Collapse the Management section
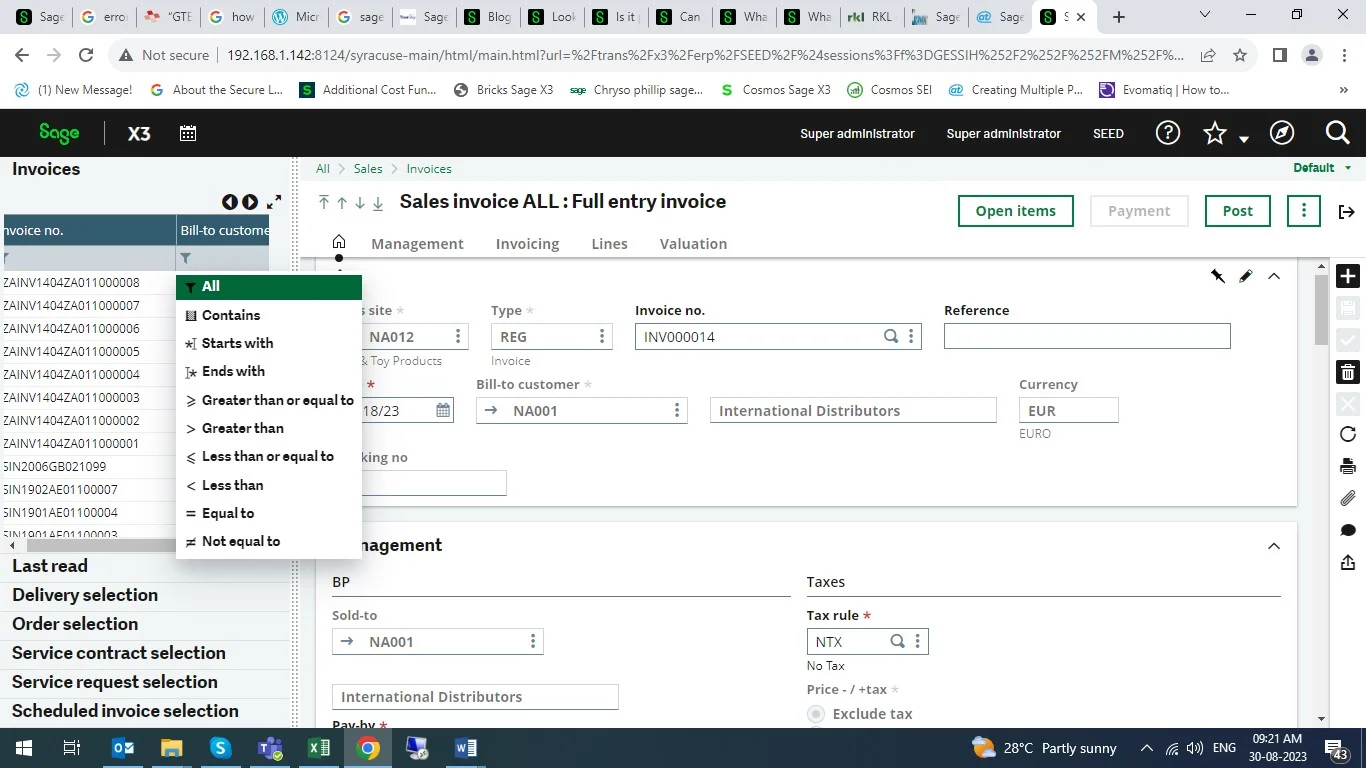This screenshot has width=1366, height=768. pos(1274,546)
